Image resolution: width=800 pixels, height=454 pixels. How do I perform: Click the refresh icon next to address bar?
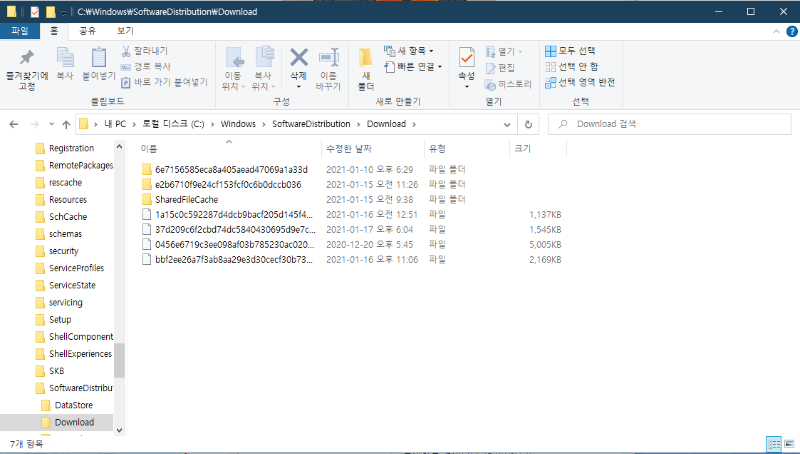coord(527,124)
